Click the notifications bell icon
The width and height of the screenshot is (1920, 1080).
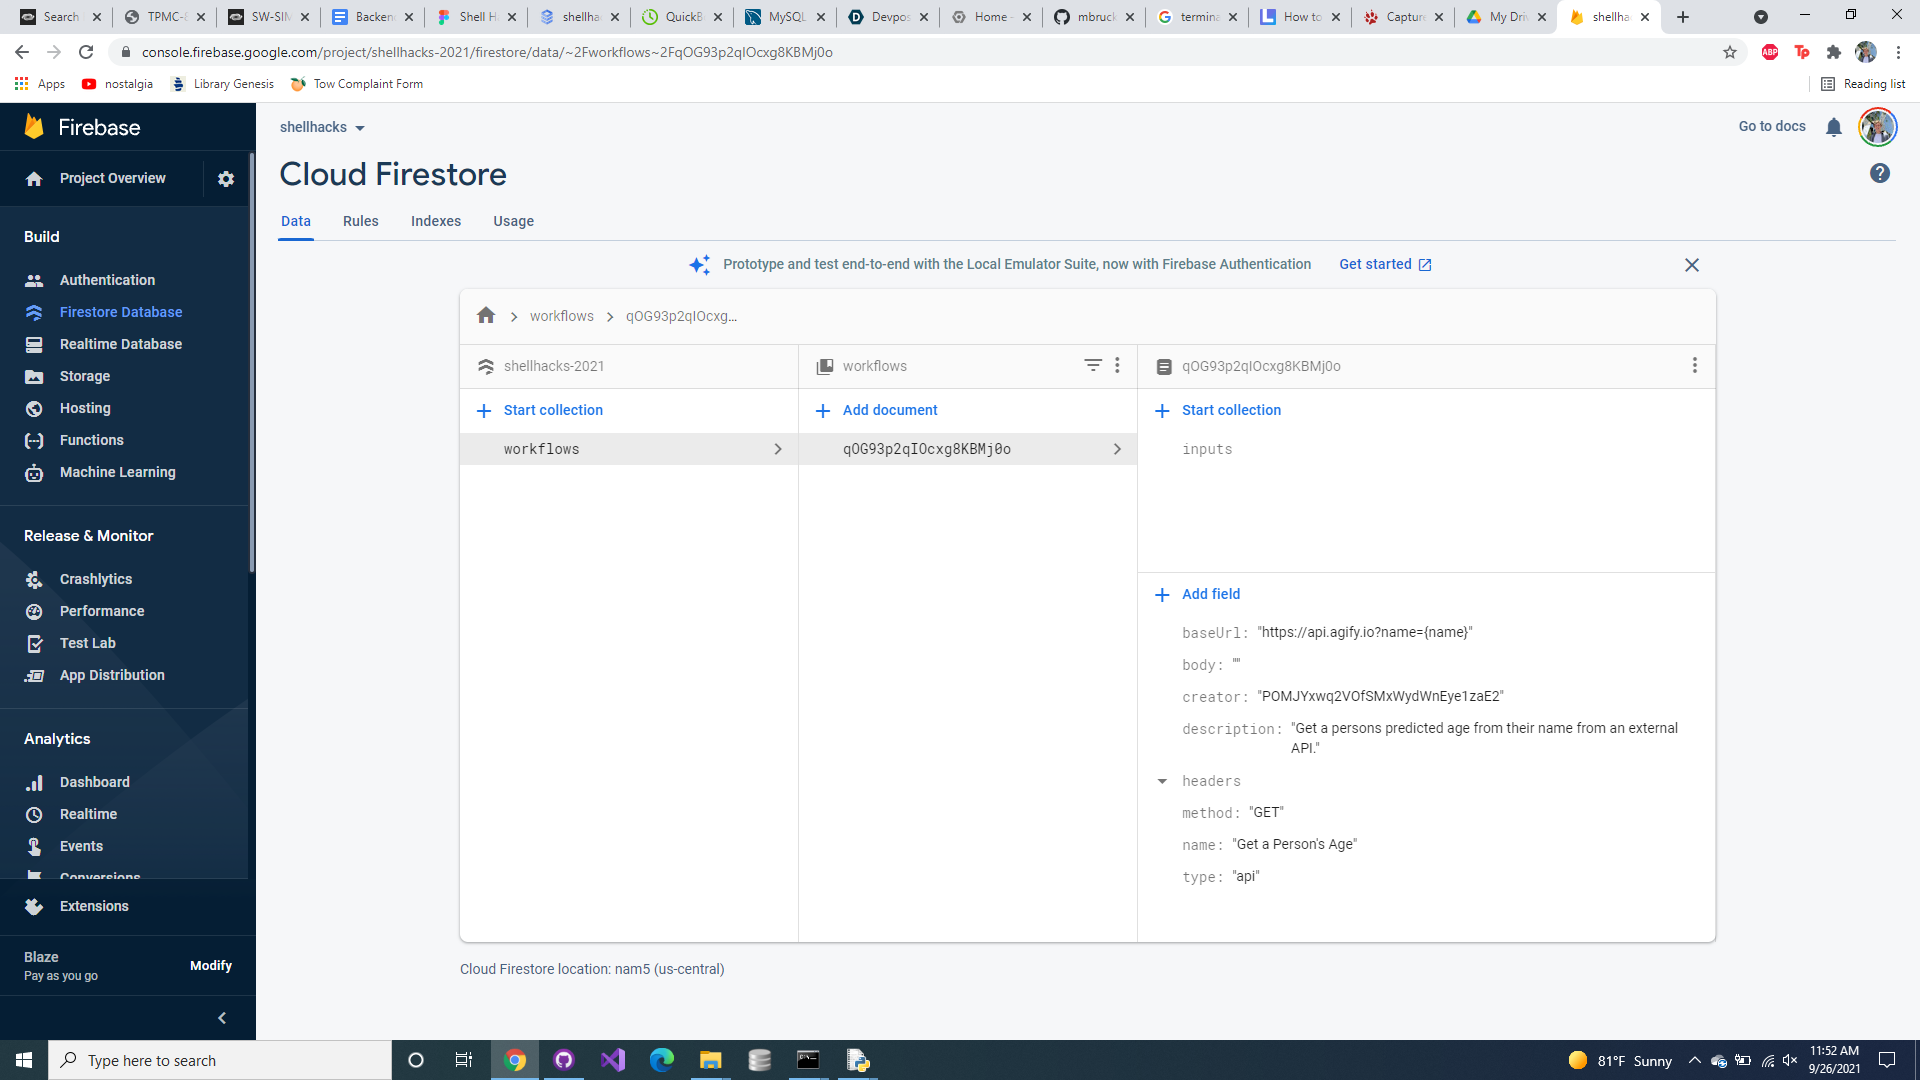(x=1833, y=127)
